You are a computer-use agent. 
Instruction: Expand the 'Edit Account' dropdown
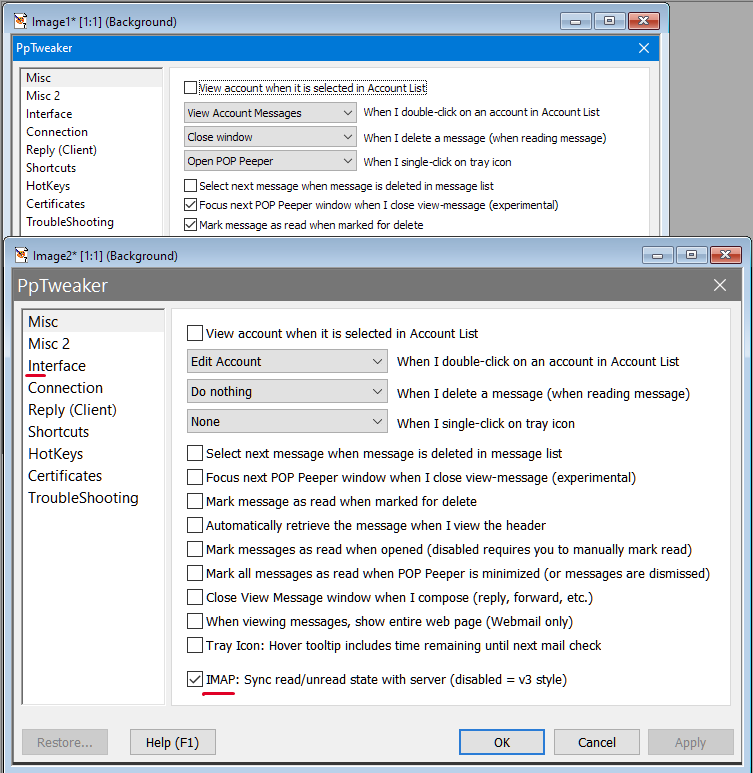coord(287,361)
